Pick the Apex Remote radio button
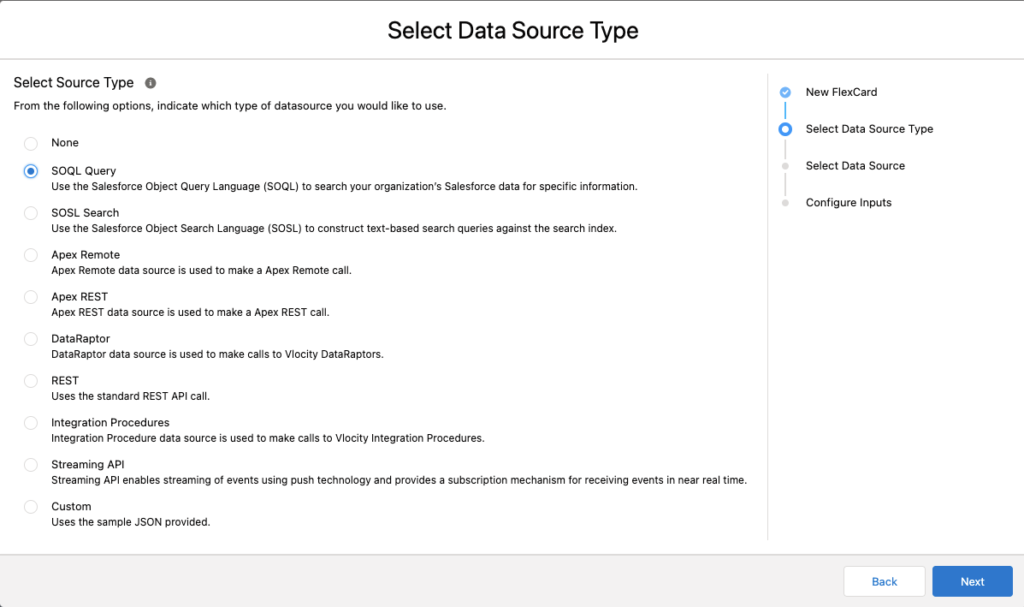This screenshot has width=1024, height=607. point(31,255)
